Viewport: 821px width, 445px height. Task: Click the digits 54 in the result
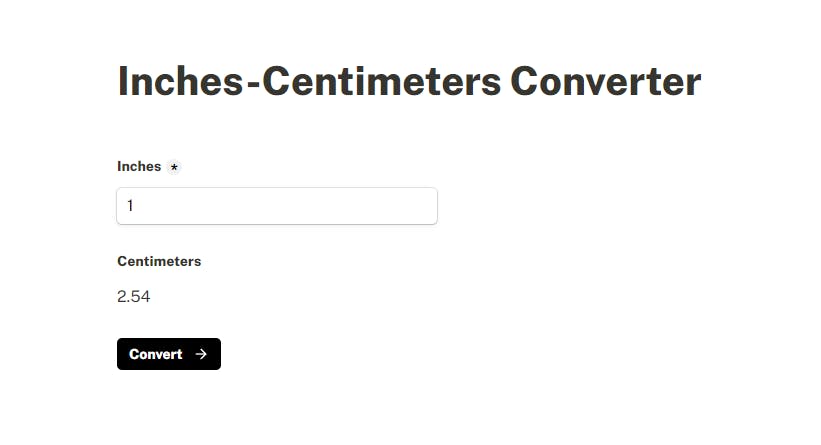[141, 296]
